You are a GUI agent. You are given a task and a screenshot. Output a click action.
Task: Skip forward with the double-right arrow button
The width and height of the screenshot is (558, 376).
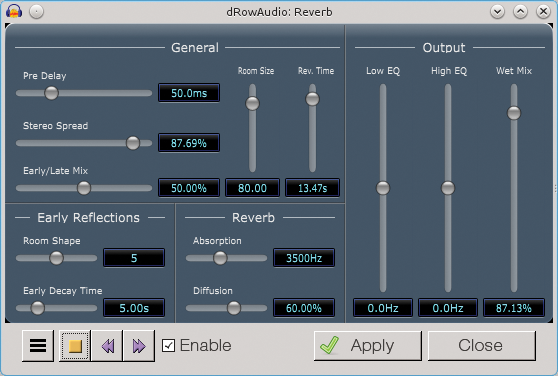click(139, 345)
